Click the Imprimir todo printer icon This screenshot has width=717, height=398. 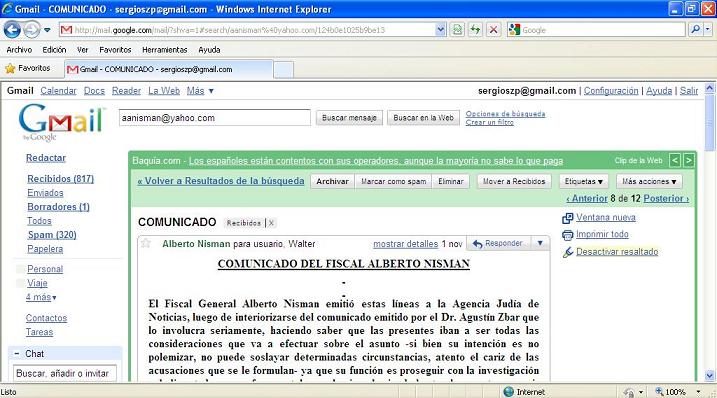point(567,235)
